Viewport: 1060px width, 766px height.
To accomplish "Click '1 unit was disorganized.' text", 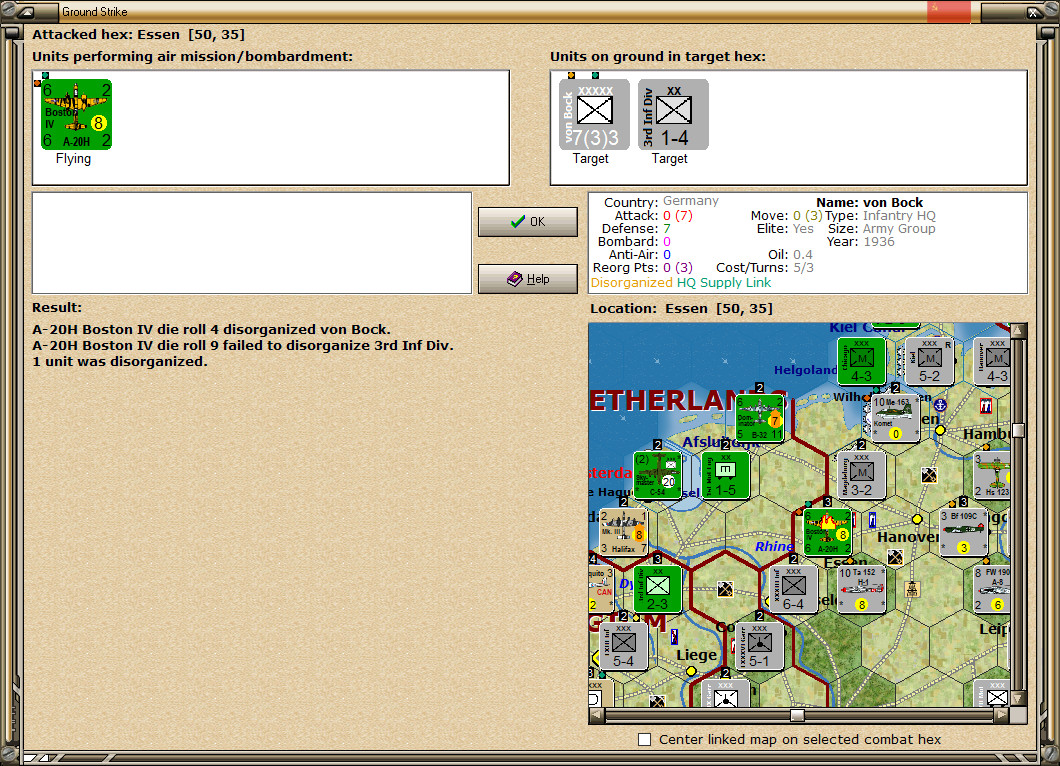I will tap(120, 362).
